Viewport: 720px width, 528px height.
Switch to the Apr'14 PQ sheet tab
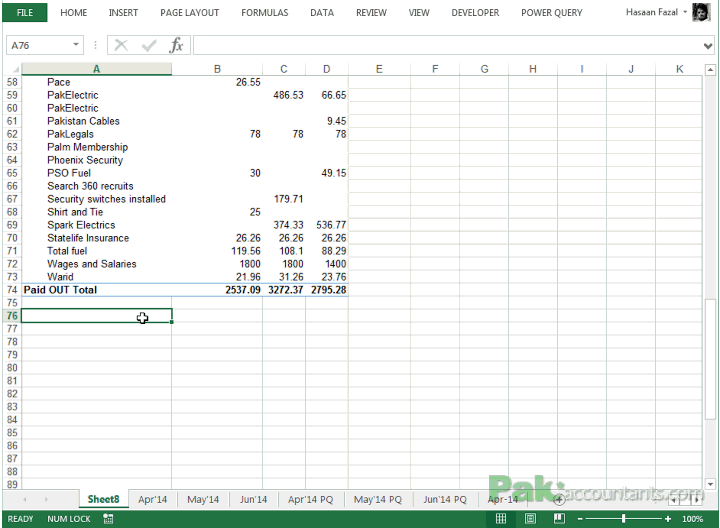(310, 500)
